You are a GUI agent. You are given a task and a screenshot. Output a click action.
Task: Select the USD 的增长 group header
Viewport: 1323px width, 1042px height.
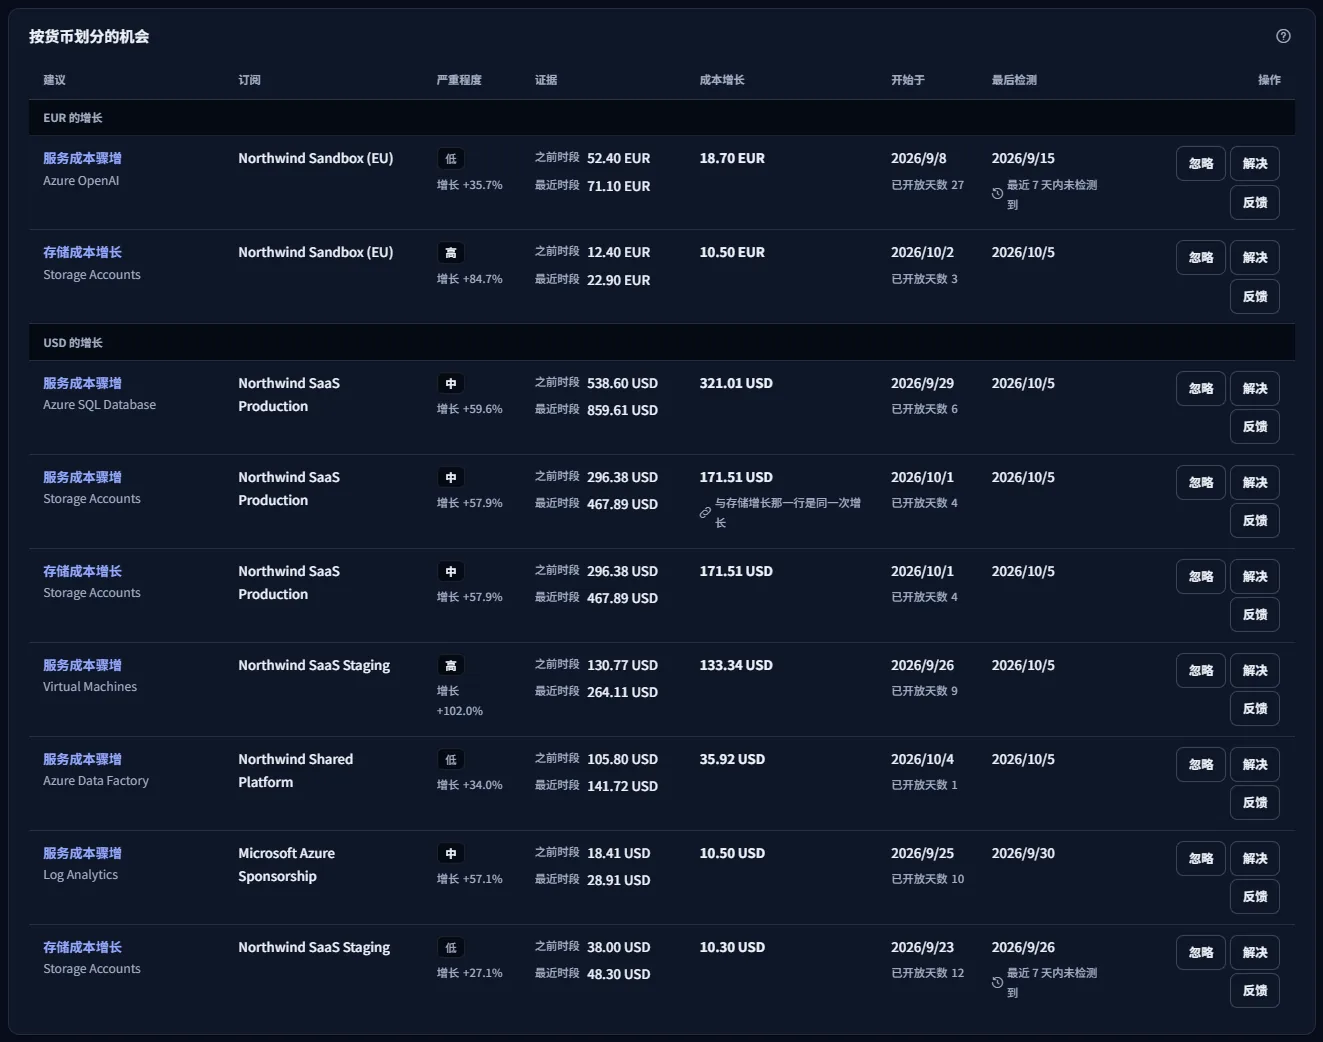(x=662, y=343)
